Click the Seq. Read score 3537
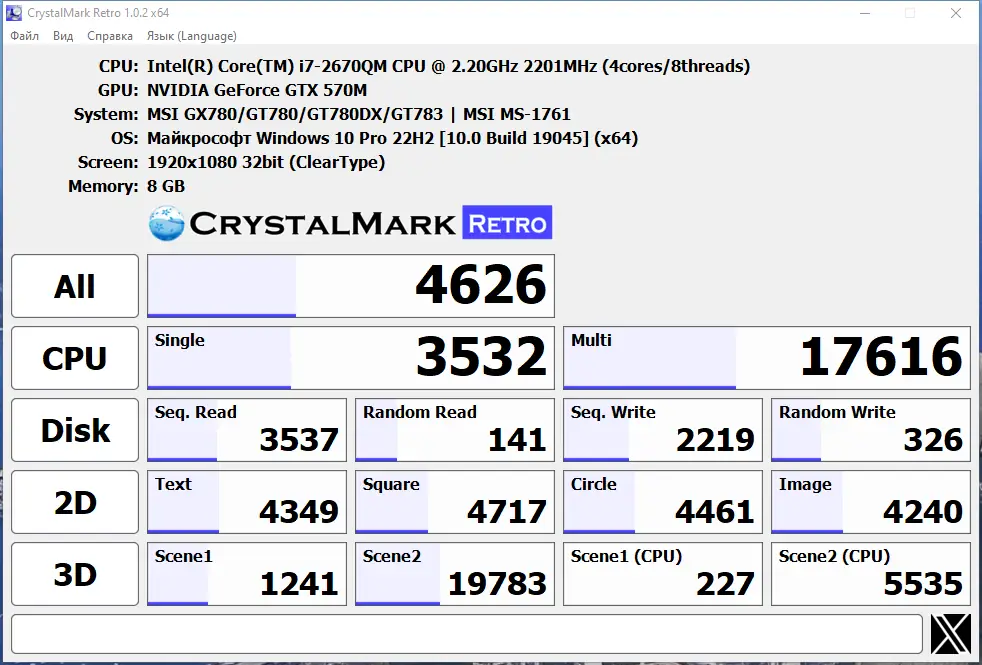 (247, 430)
